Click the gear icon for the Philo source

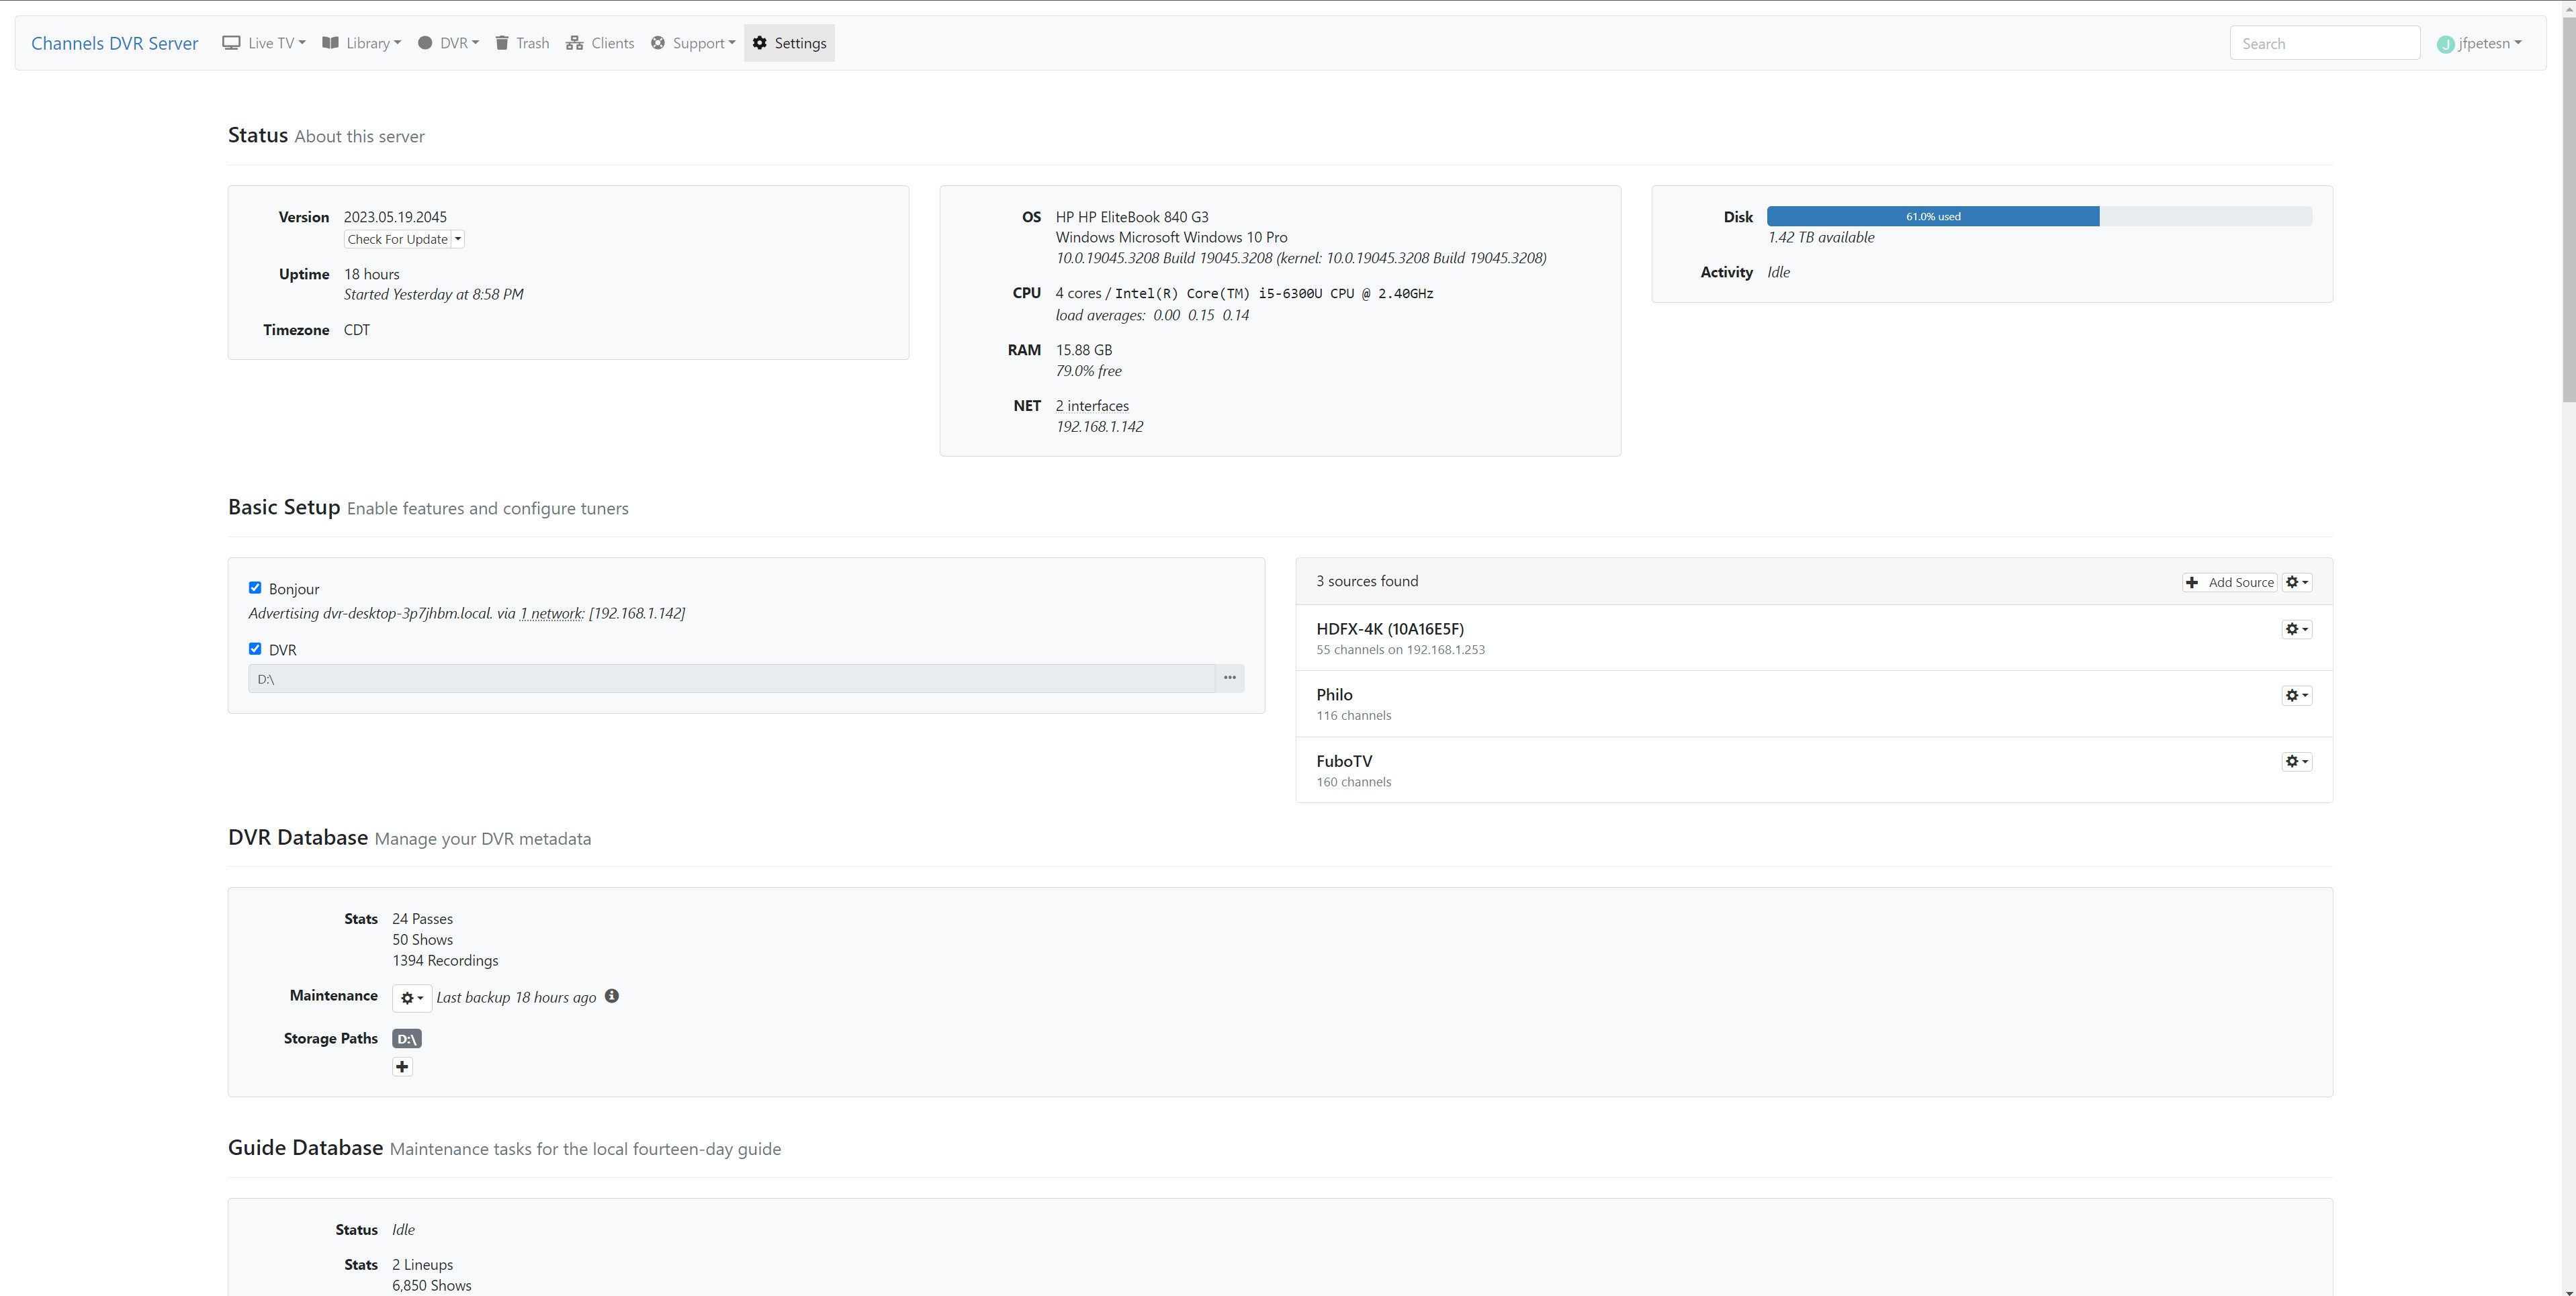2296,695
